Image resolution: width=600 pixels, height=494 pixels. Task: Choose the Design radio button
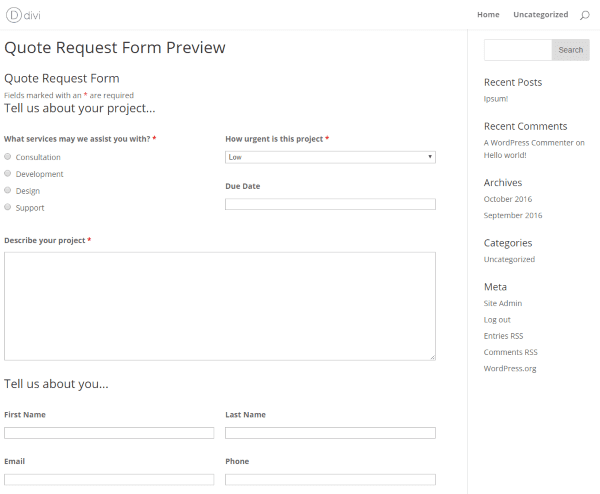tap(8, 190)
